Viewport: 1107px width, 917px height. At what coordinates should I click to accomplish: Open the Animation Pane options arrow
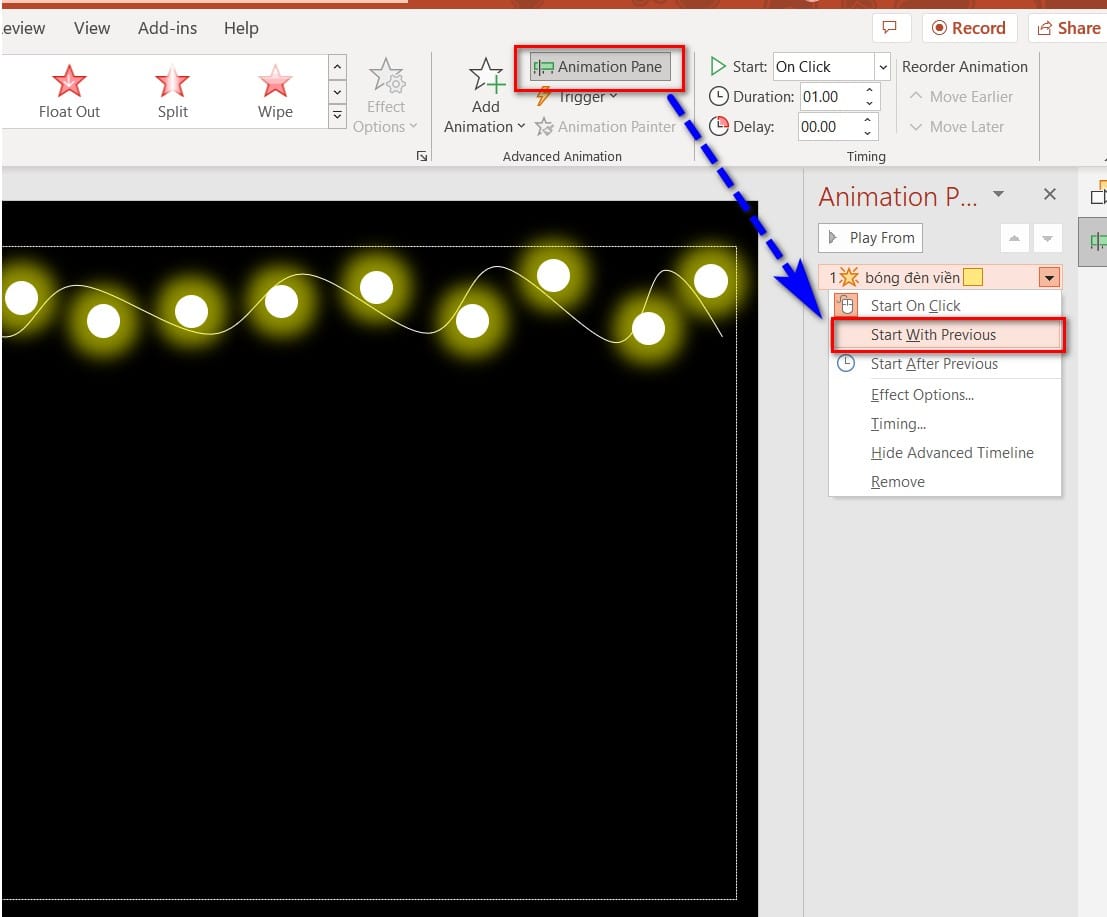998,193
